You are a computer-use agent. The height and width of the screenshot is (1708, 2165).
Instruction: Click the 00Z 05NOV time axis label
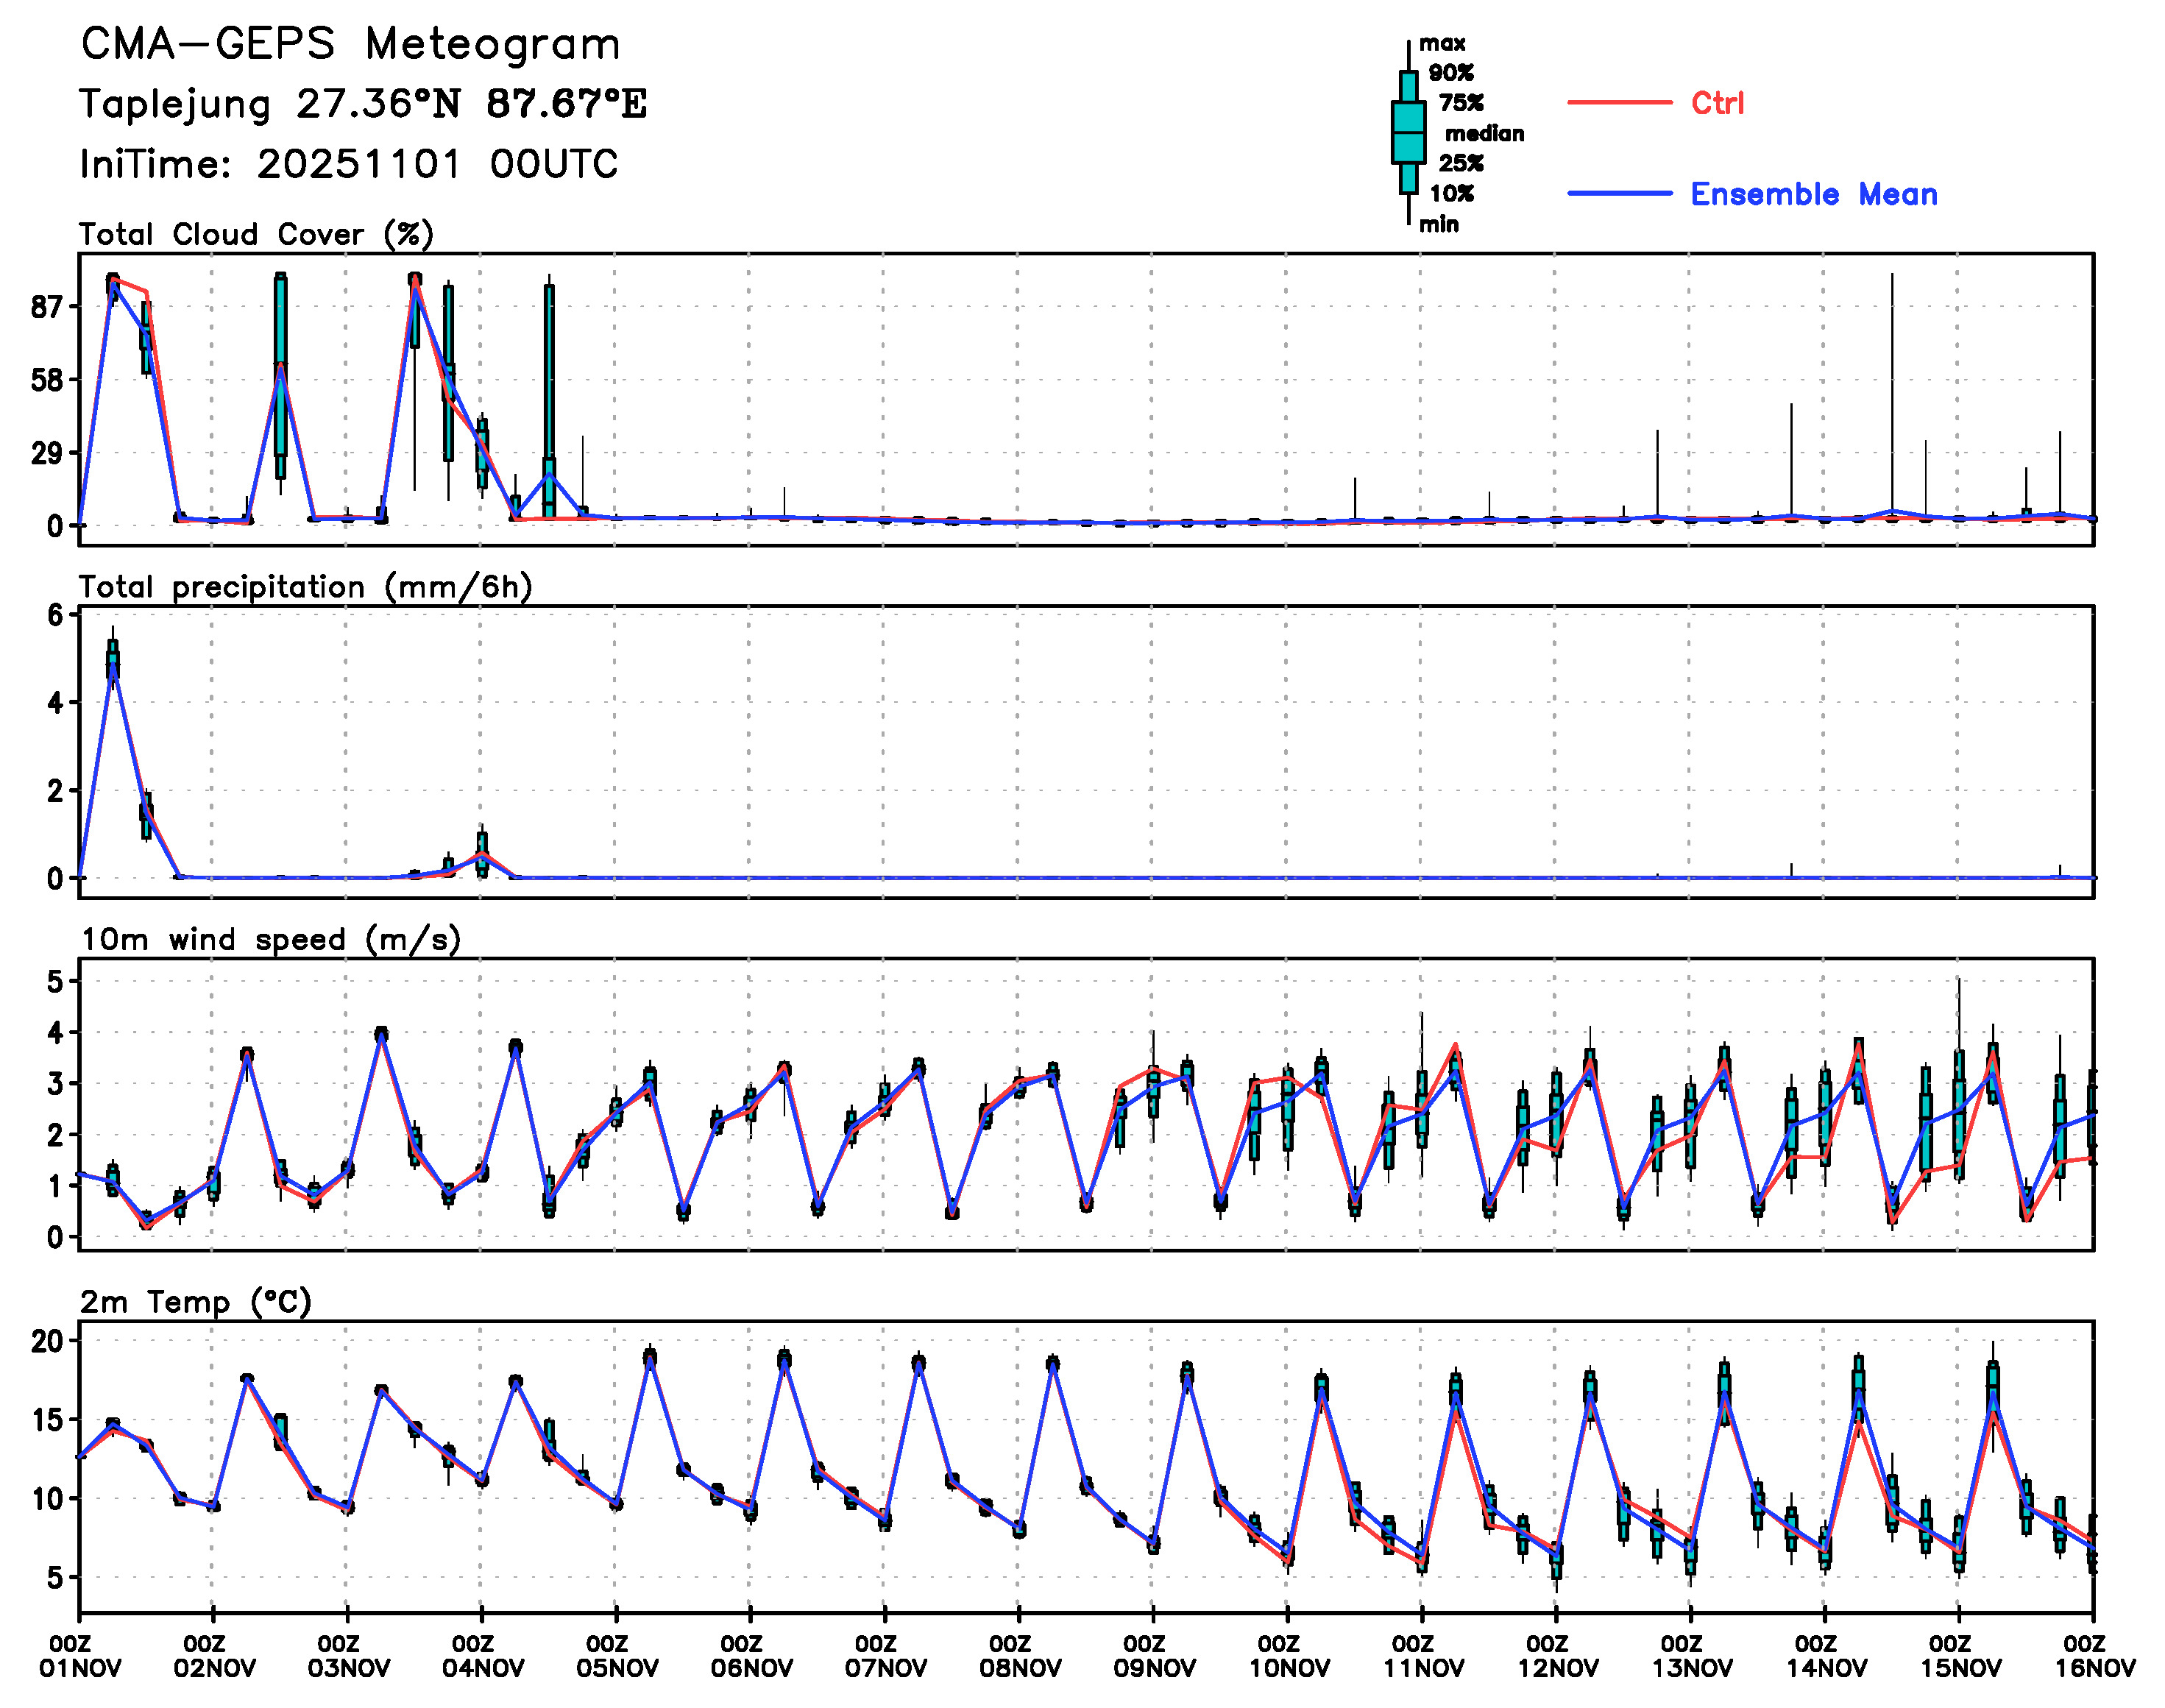(x=616, y=1656)
